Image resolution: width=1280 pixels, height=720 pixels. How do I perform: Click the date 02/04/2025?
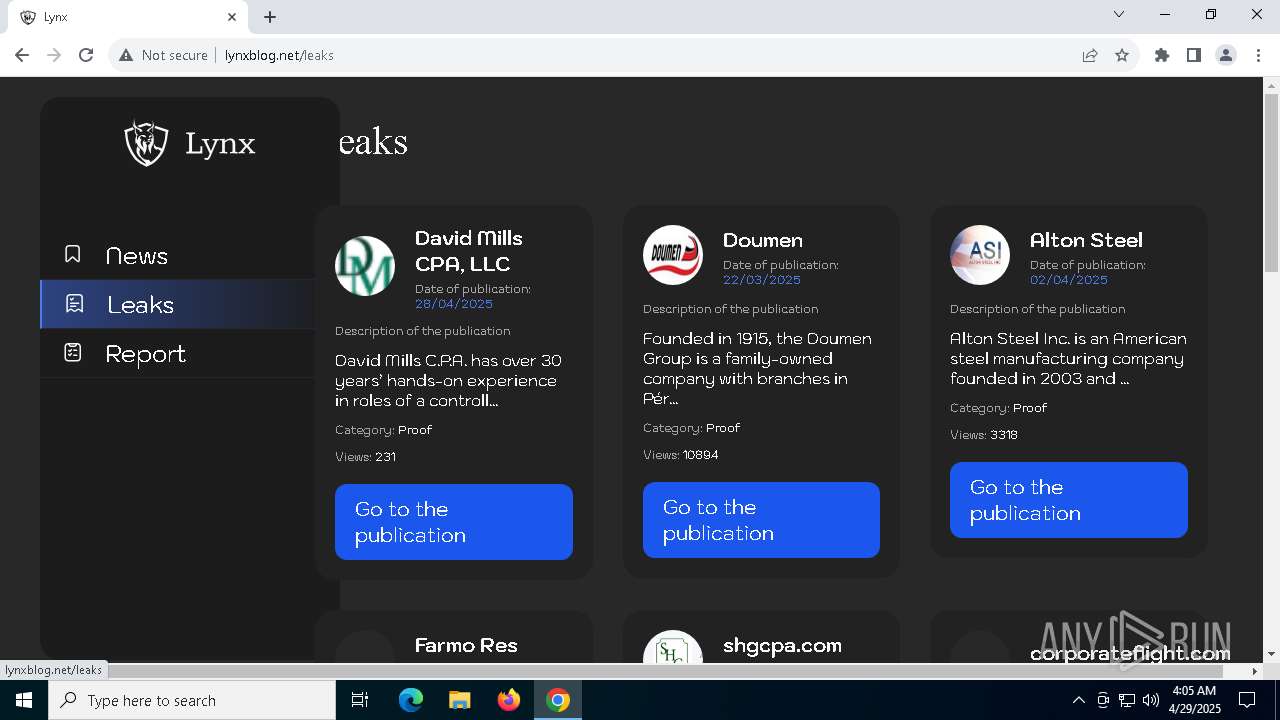[1069, 279]
